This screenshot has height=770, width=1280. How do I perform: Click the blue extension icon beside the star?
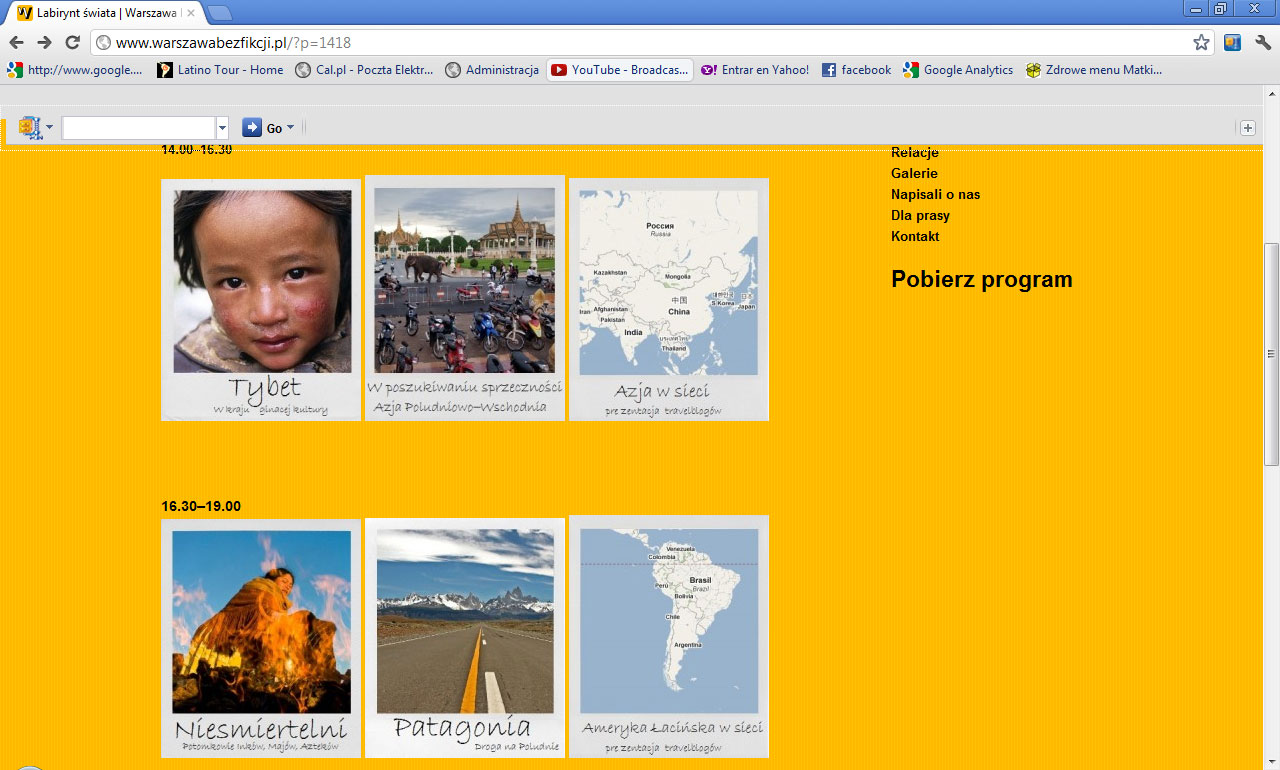[1232, 42]
